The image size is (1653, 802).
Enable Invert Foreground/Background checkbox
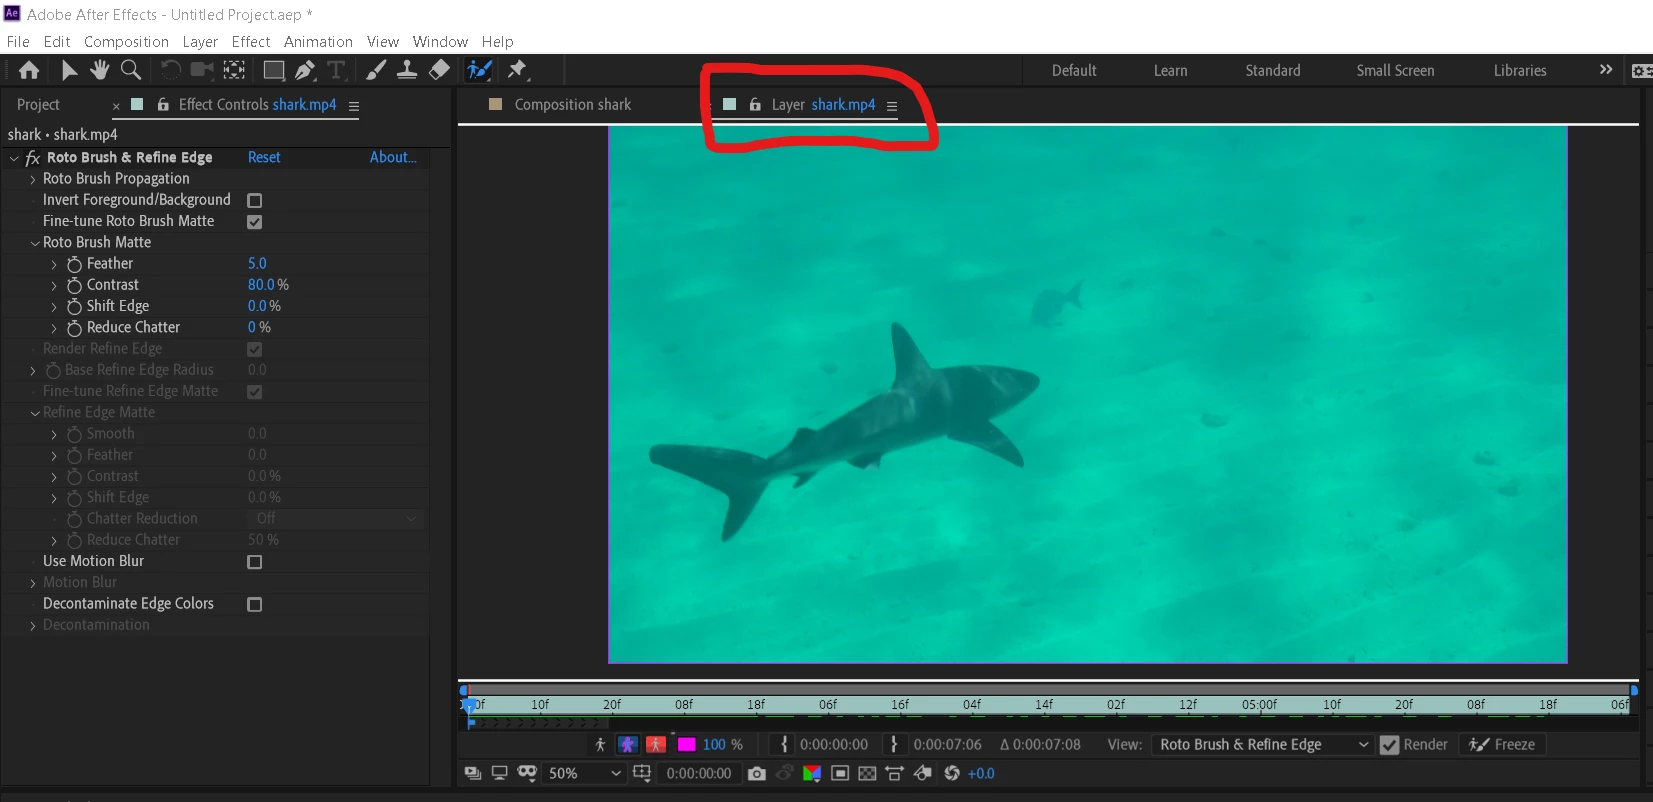click(x=255, y=200)
